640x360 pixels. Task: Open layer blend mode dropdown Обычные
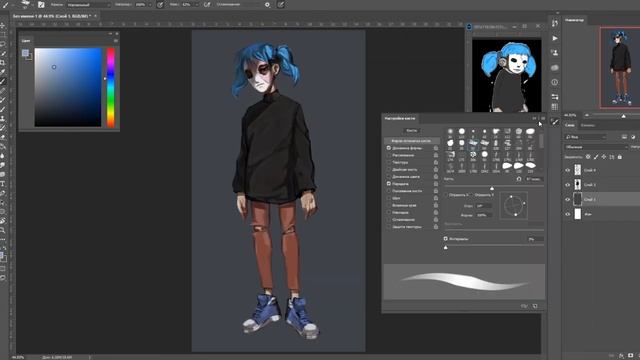596,147
